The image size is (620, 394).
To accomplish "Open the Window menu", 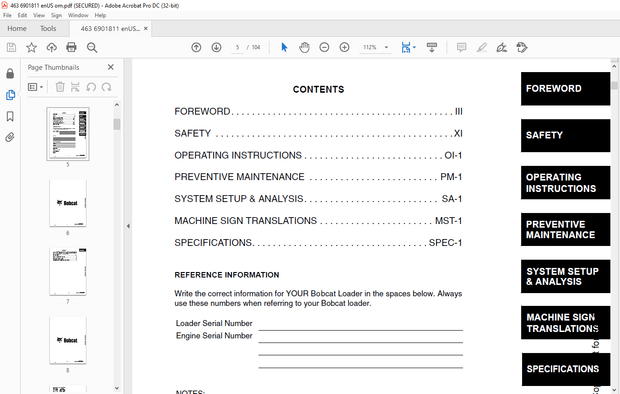I will (78, 15).
